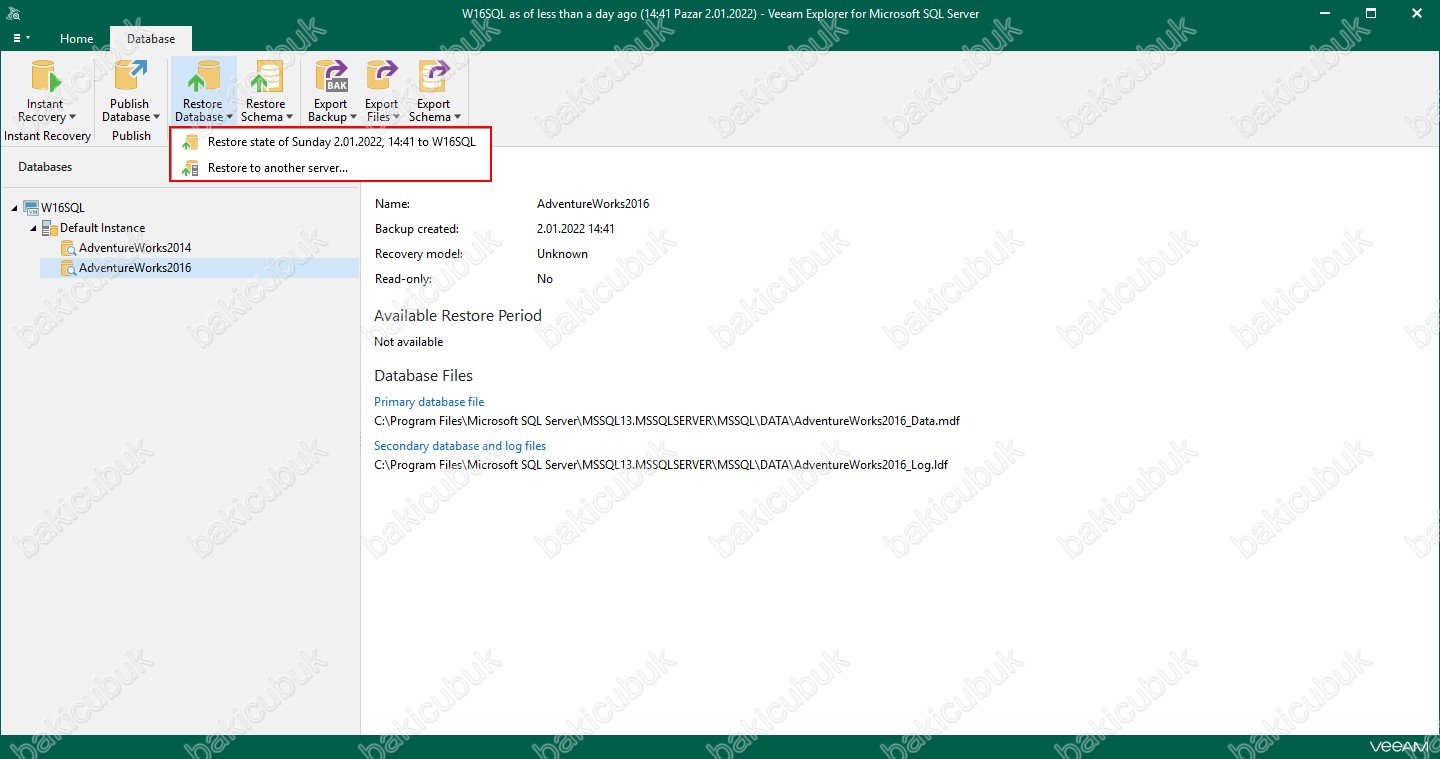Click the Name value AdventureWorks2016
Image resolution: width=1440 pixels, height=759 pixels.
click(593, 204)
